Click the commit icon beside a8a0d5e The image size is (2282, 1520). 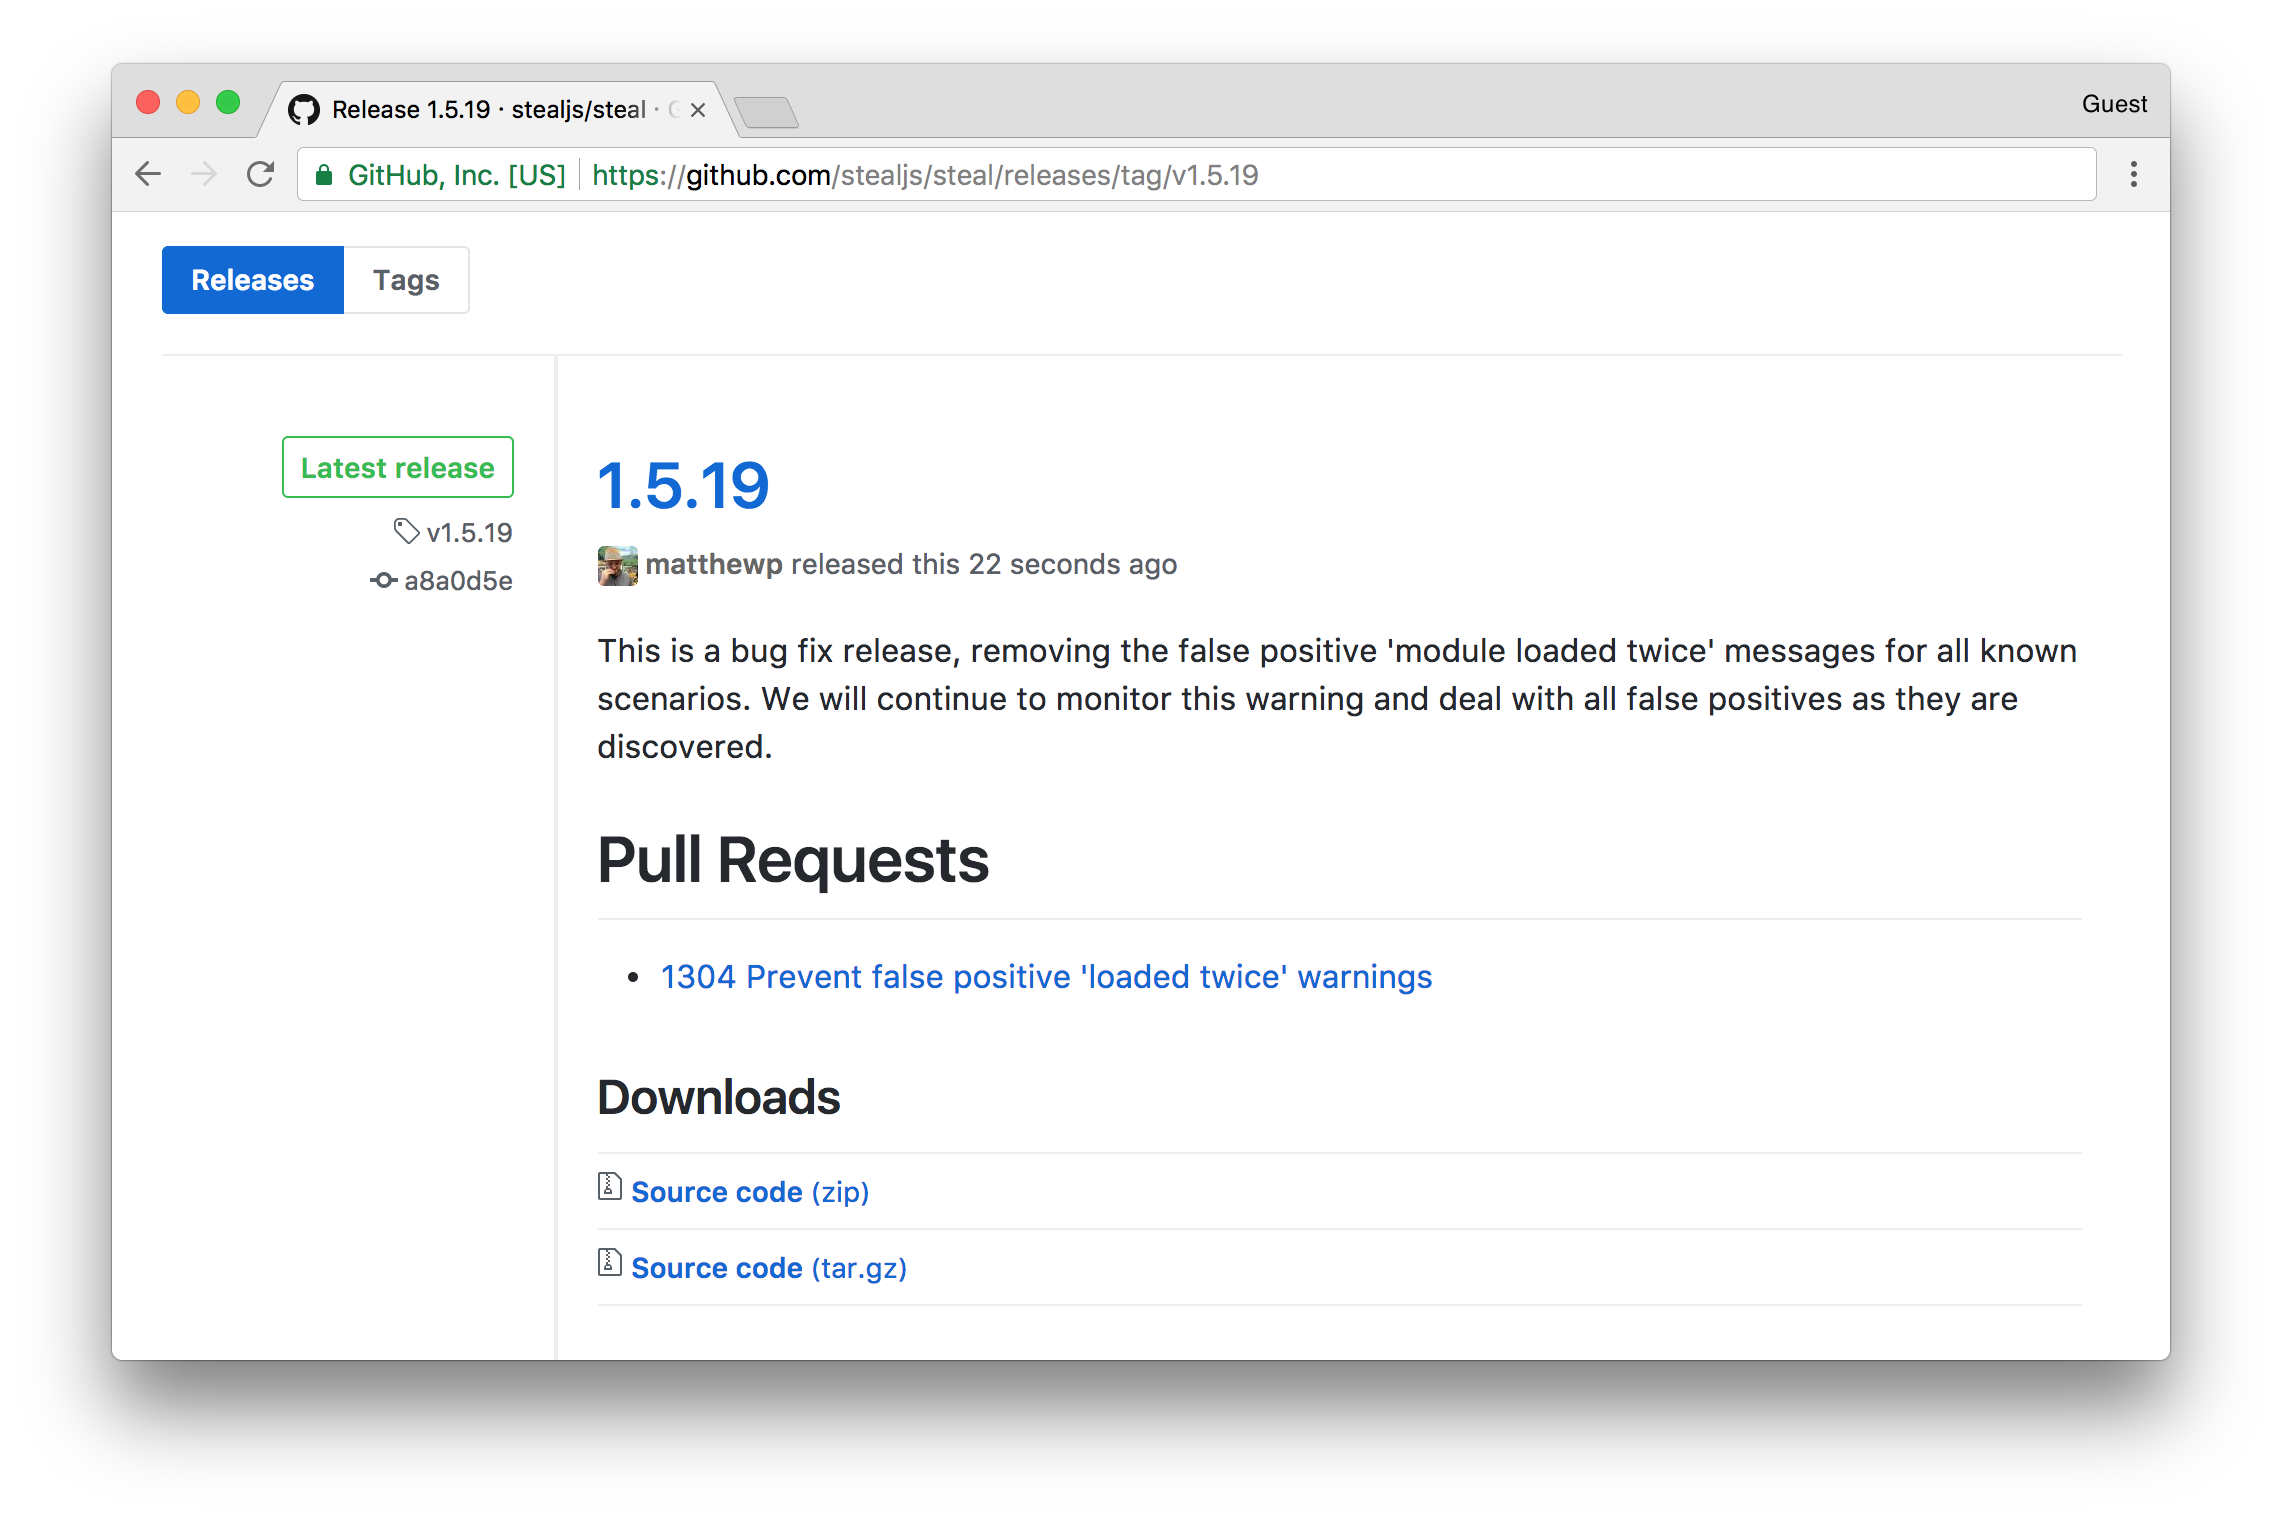pos(383,580)
